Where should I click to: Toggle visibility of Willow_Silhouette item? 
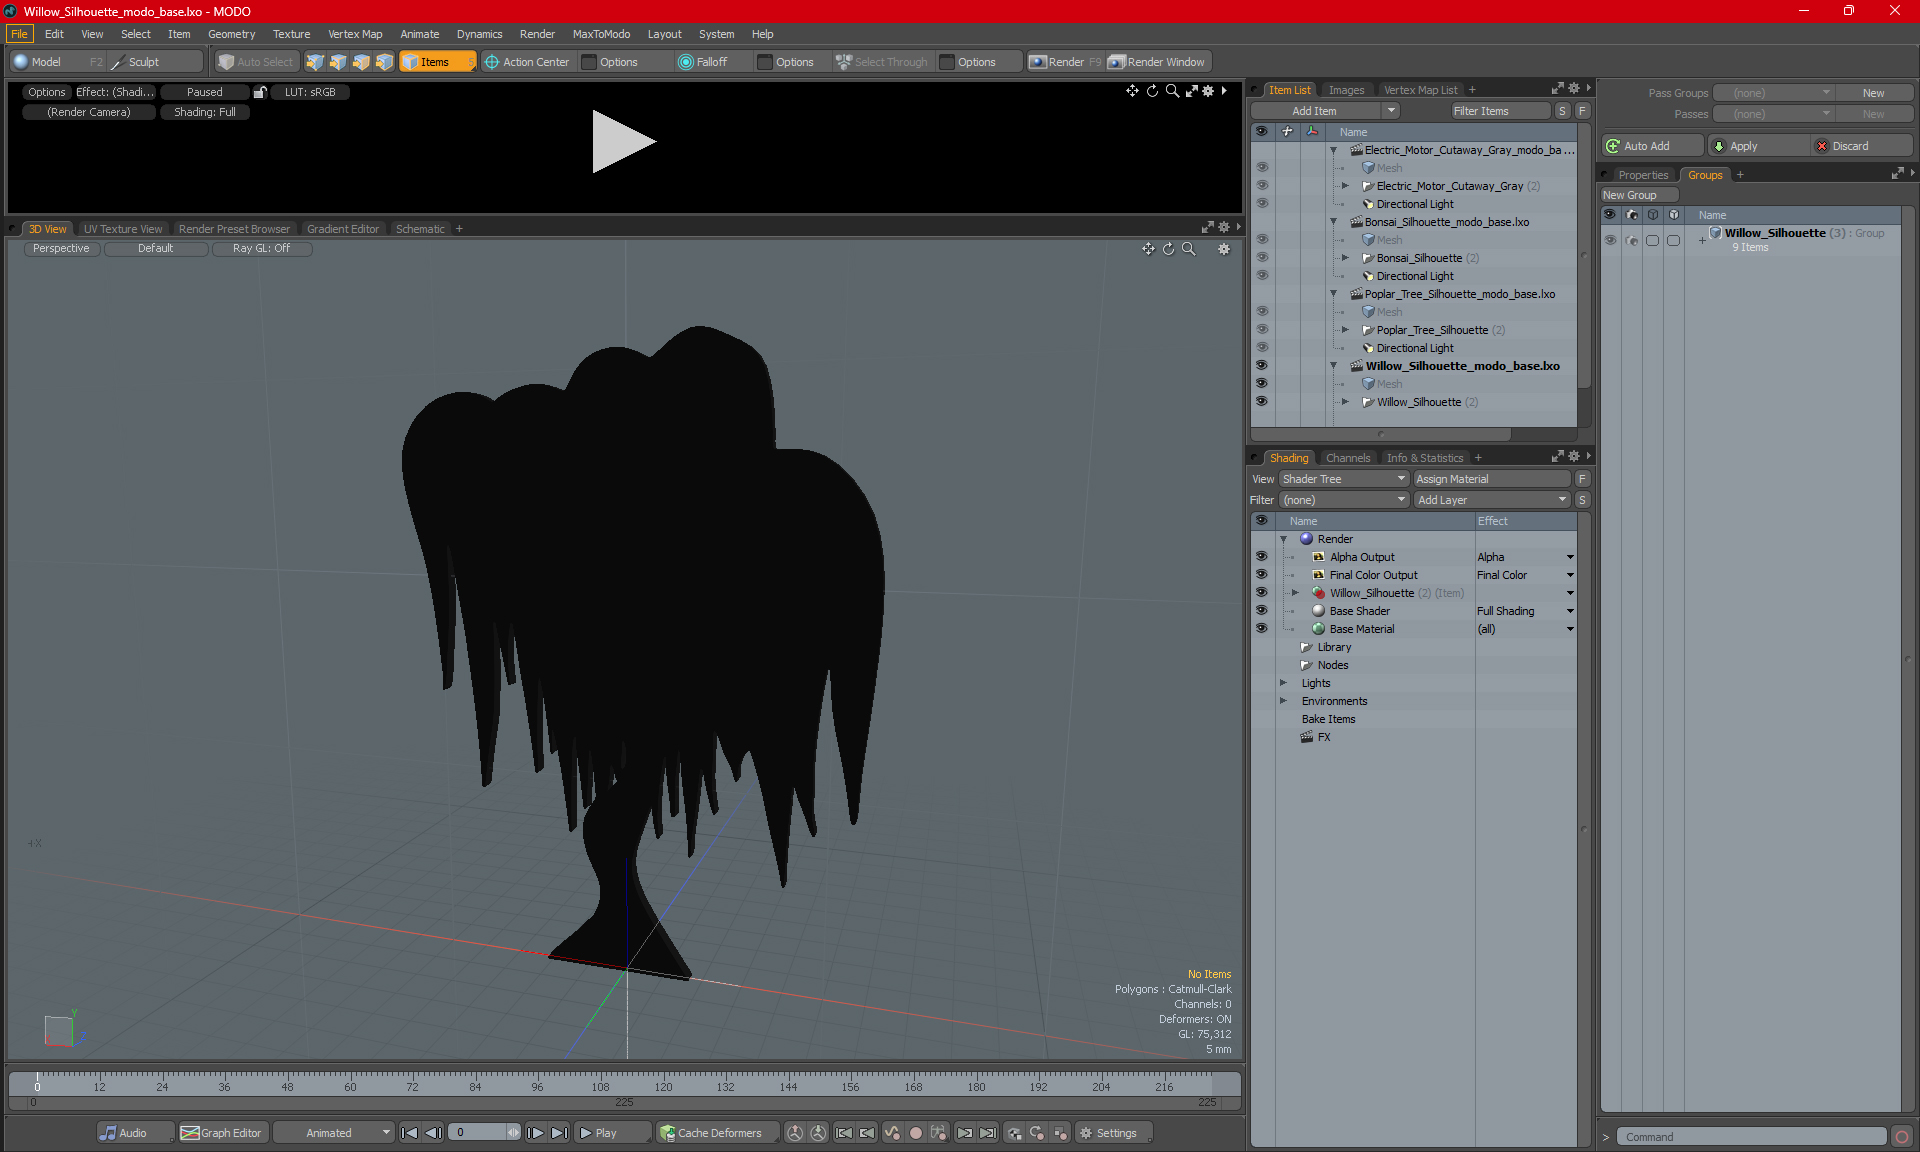point(1262,402)
